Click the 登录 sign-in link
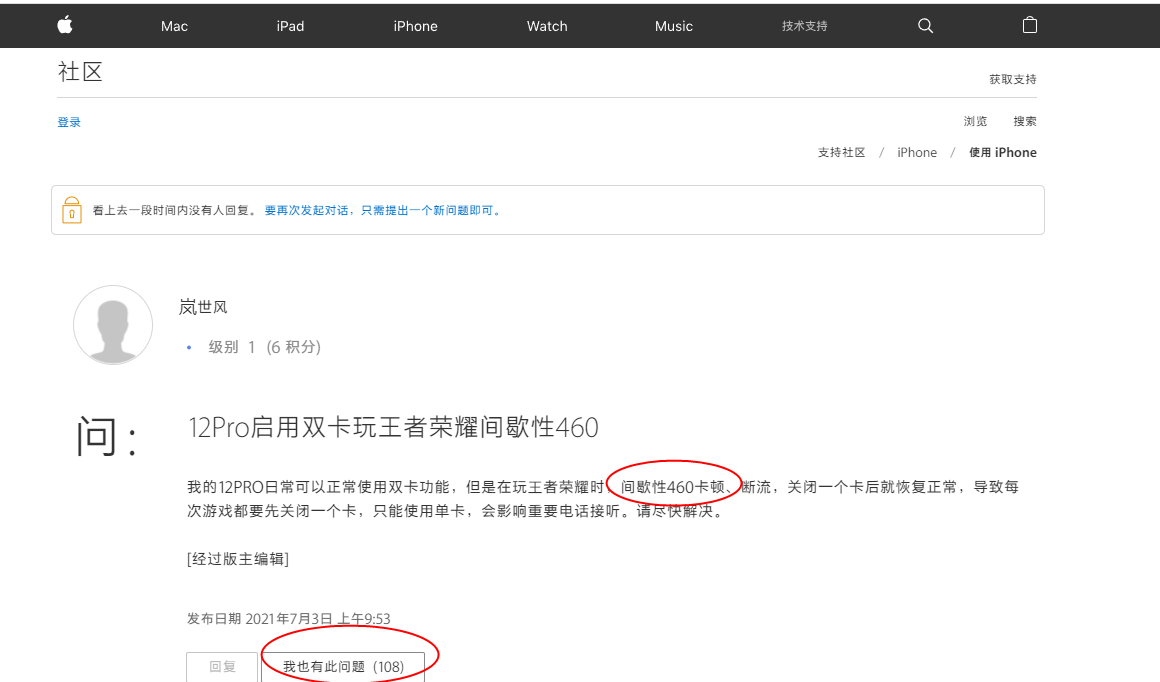The height and width of the screenshot is (682, 1160). click(x=69, y=122)
